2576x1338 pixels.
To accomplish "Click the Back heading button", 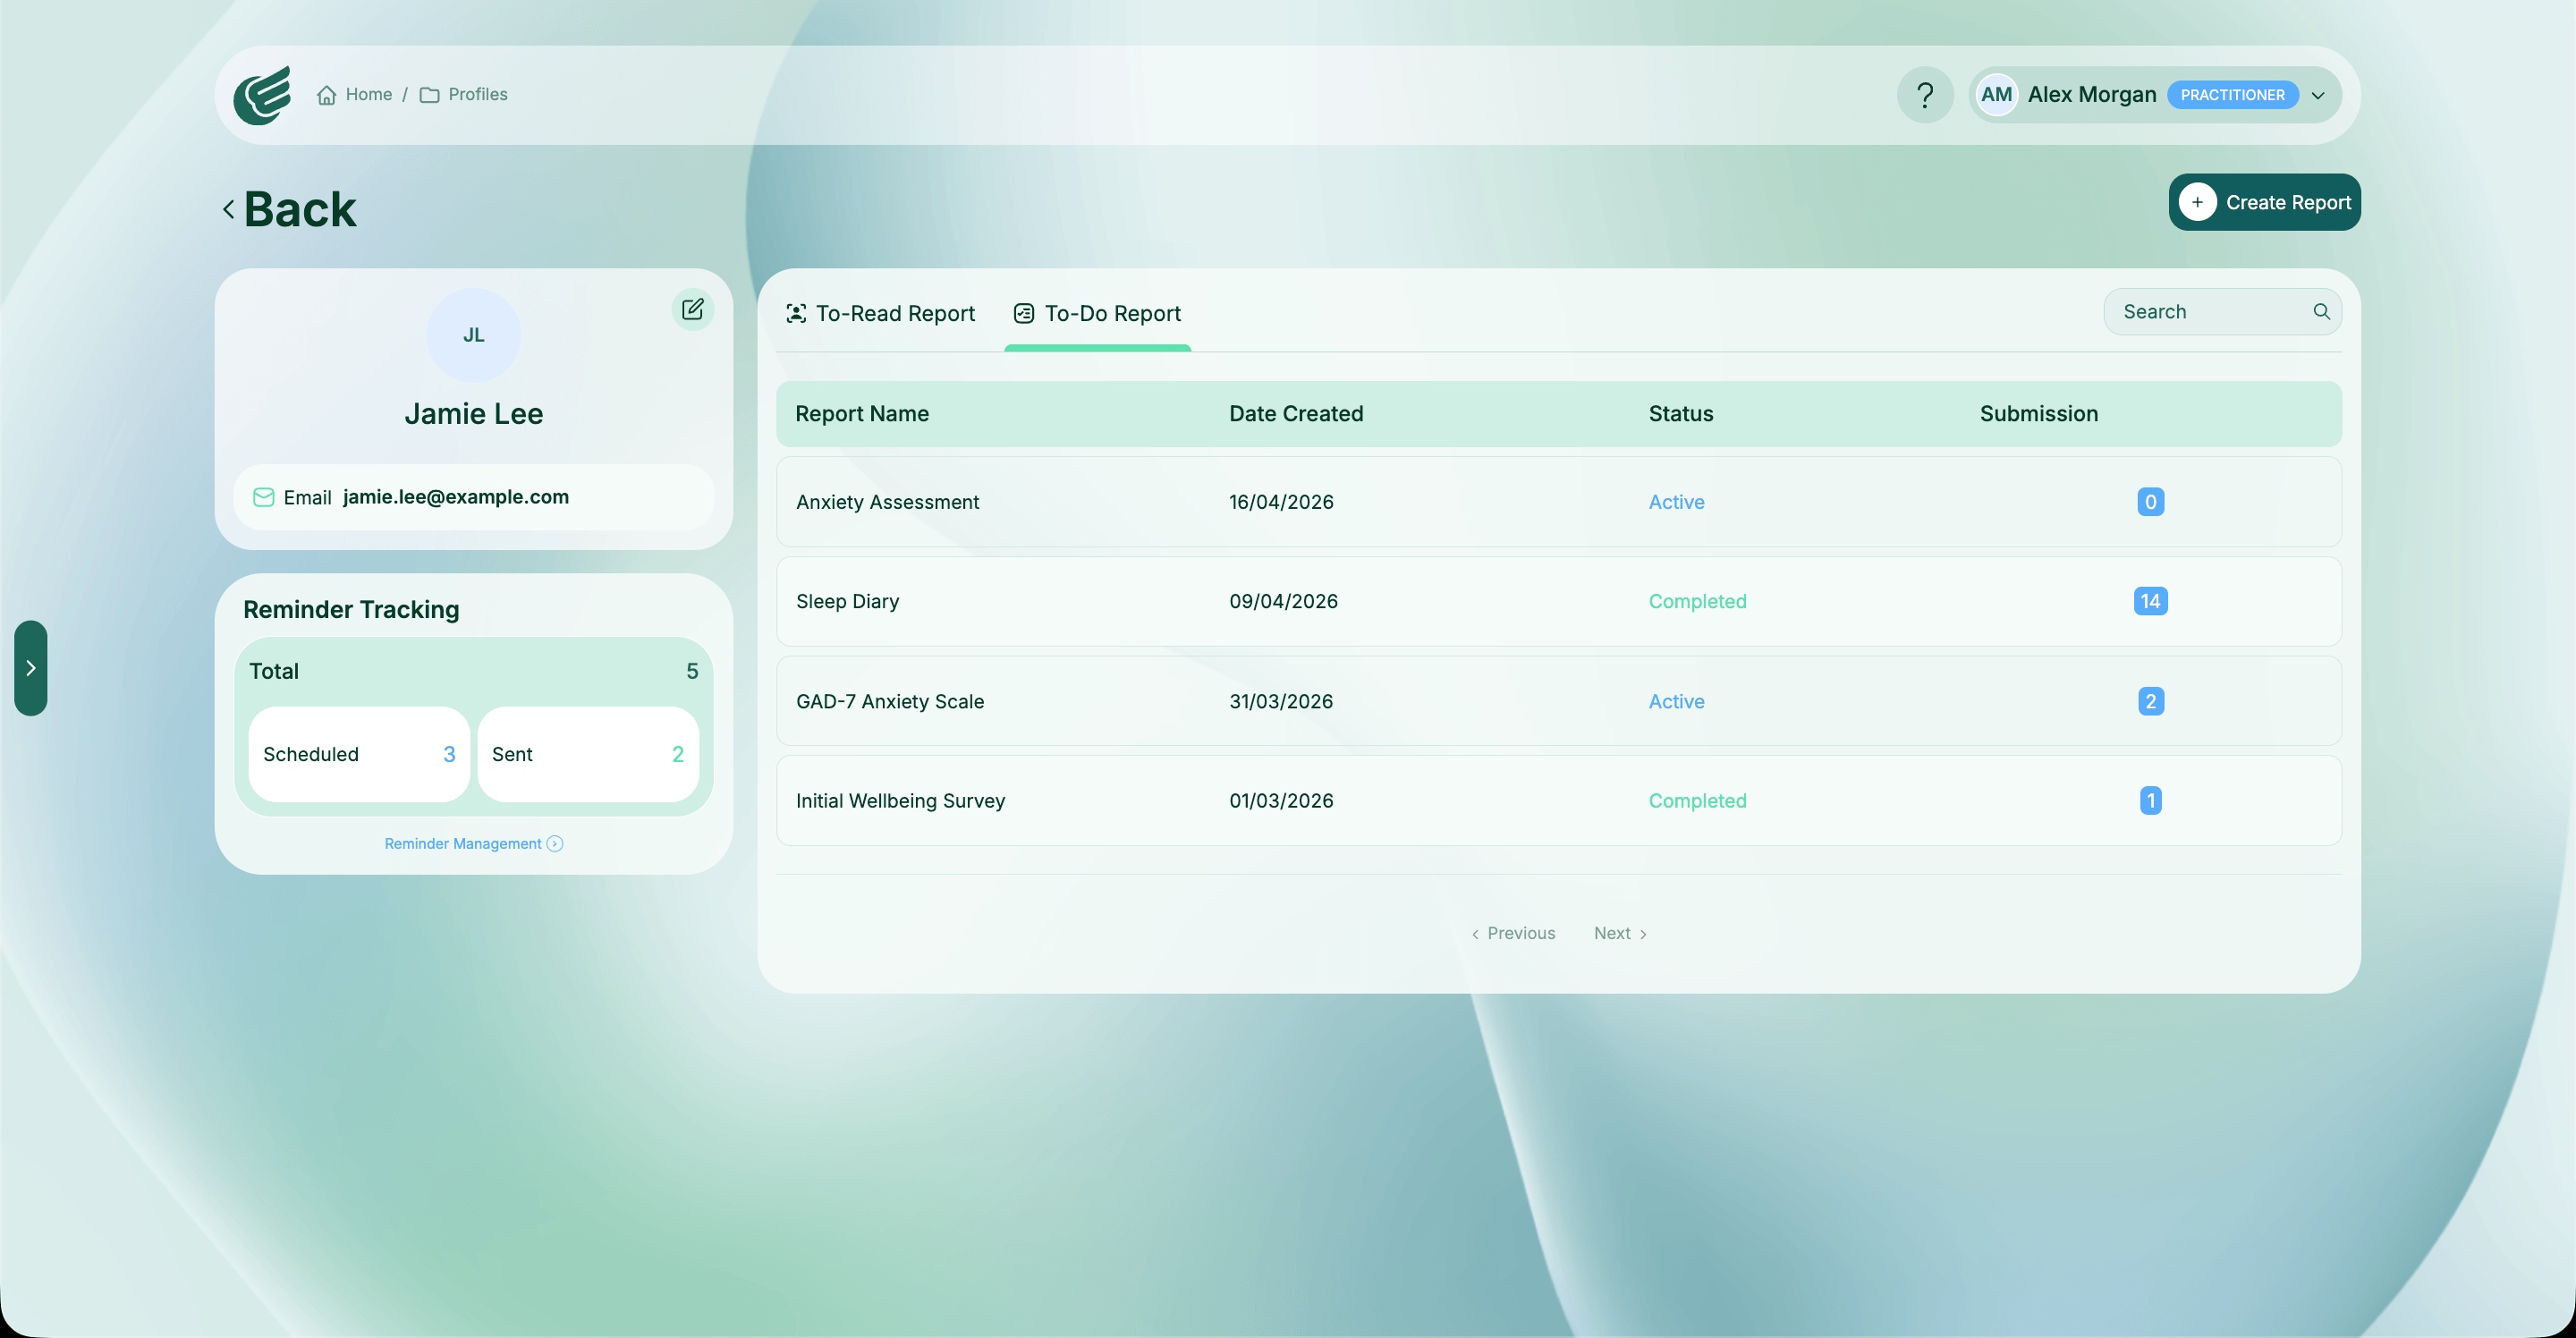I will point(300,210).
